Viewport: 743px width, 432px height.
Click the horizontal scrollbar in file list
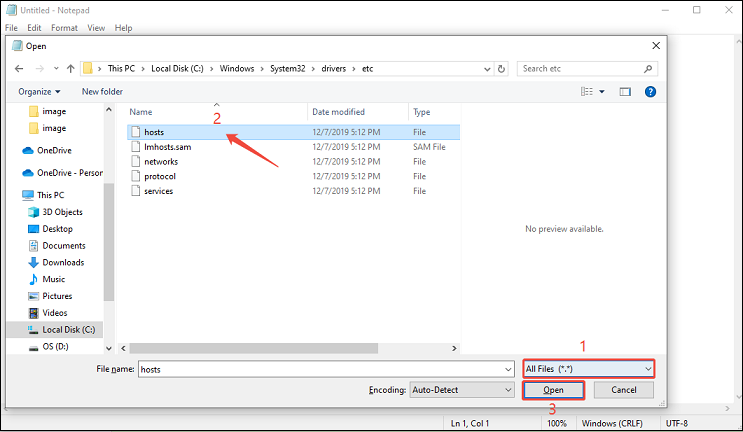pyautogui.click(x=254, y=349)
